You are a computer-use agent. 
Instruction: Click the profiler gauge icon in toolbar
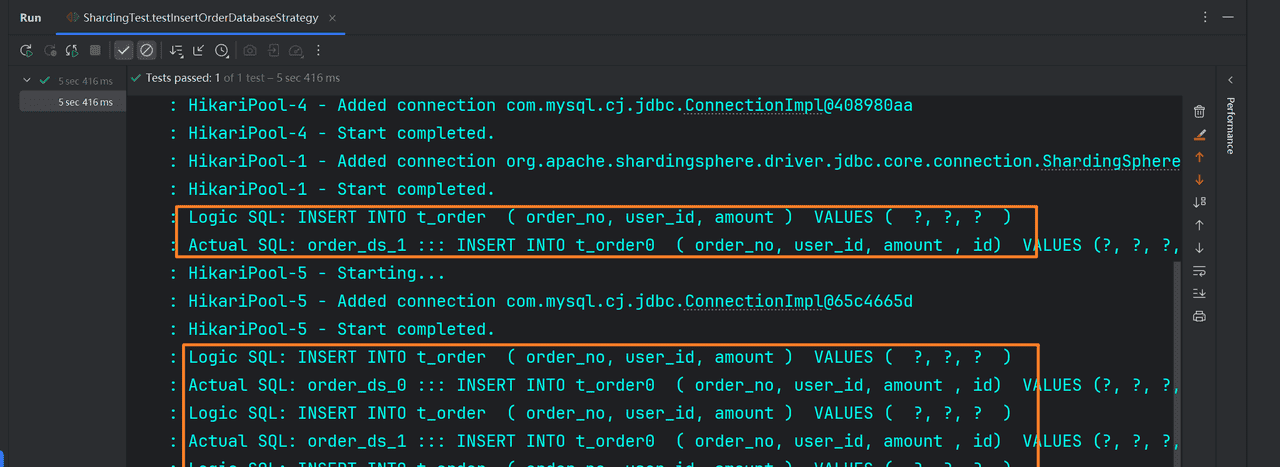[x=296, y=50]
